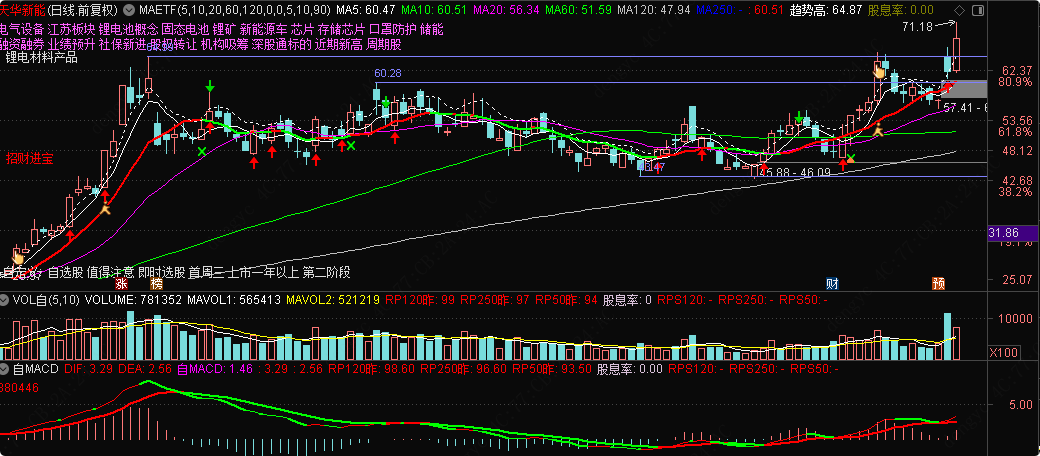Open the 口罩防护 concept tag
Viewport: 1040px width, 456px height.
pyautogui.click(x=391, y=28)
